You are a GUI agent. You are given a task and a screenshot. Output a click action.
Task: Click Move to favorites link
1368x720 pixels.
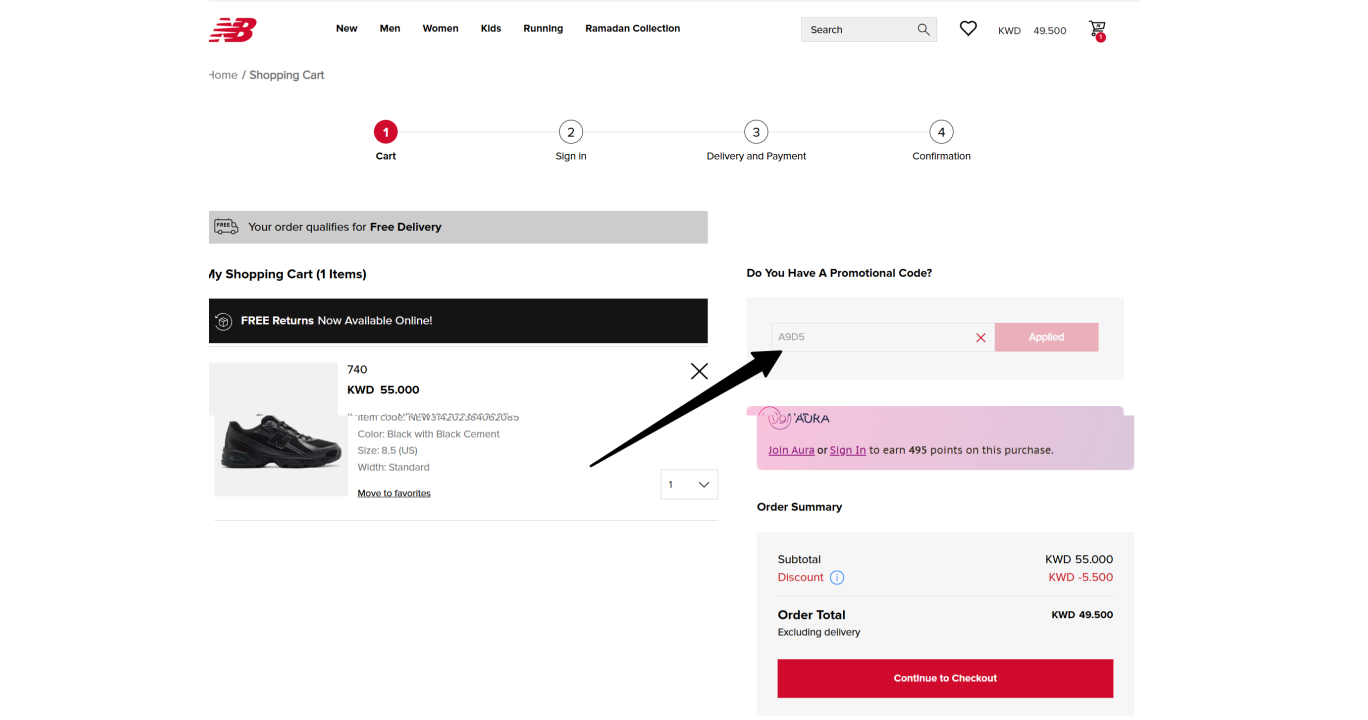[x=394, y=493]
